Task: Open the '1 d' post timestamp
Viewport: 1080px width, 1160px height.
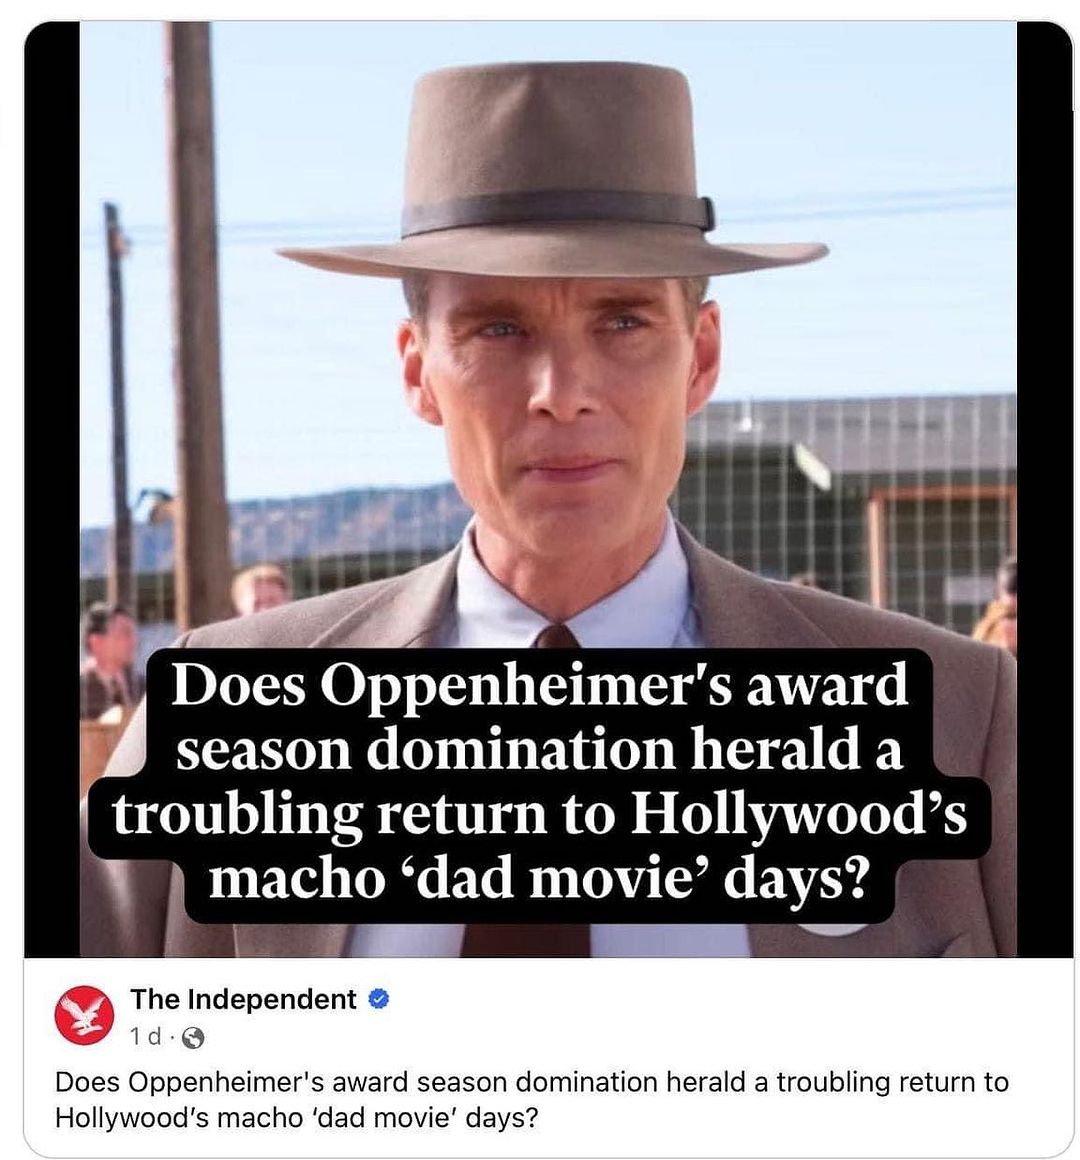Action: click(x=145, y=1038)
